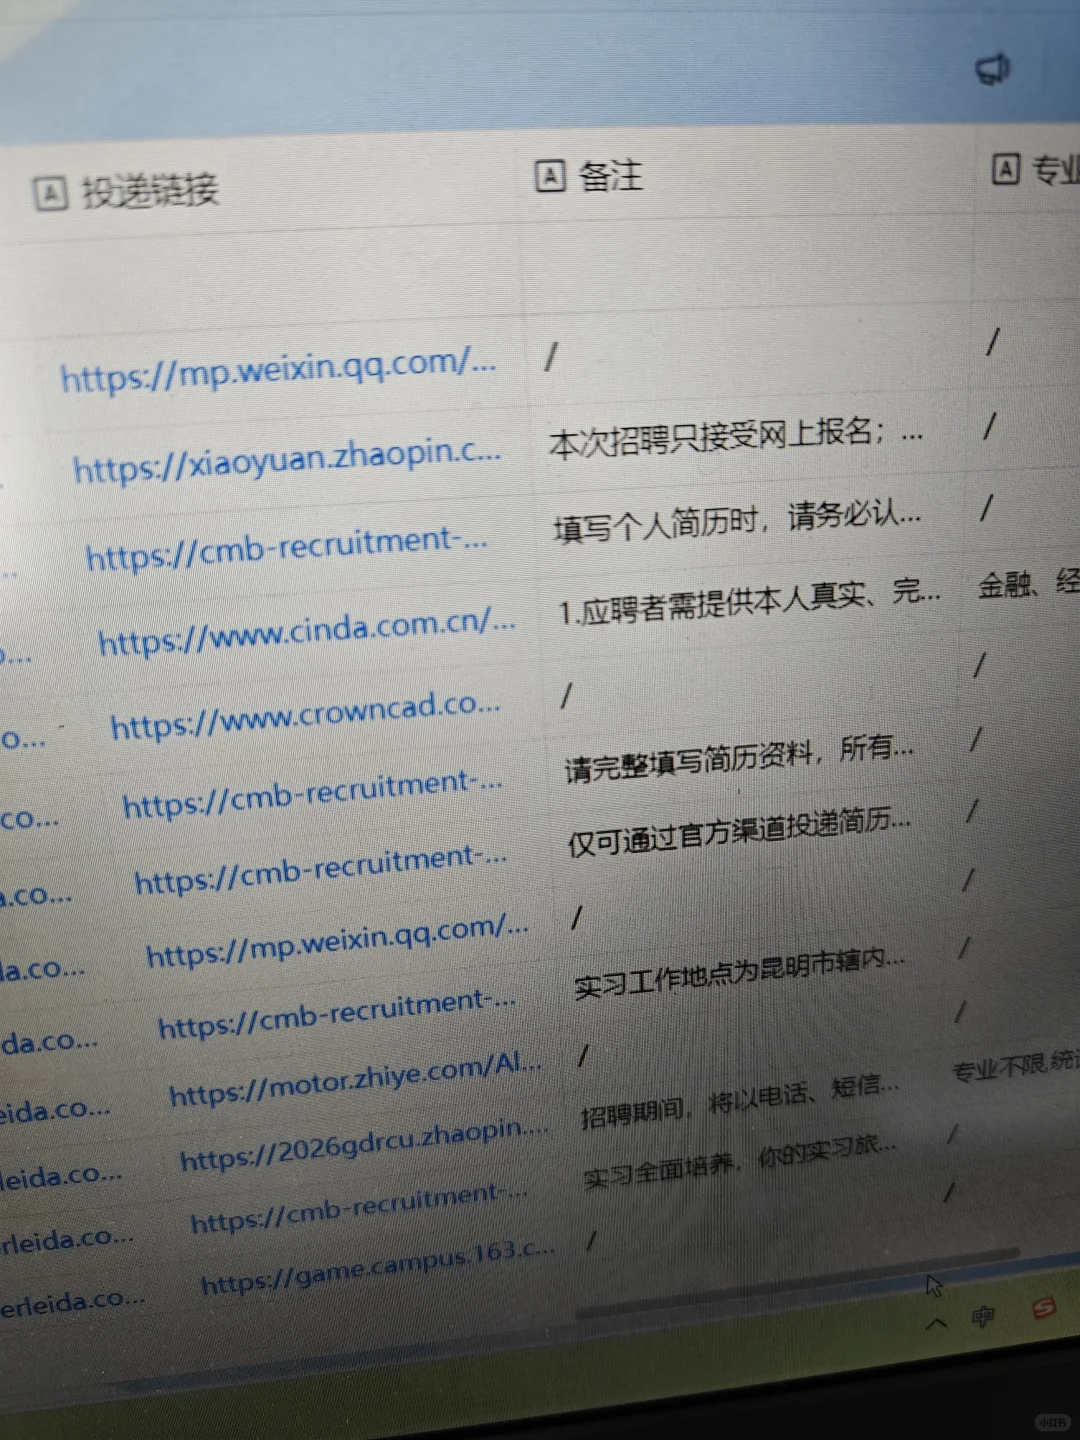
Task: Click the megaphone announcement icon at top right
Action: [993, 67]
